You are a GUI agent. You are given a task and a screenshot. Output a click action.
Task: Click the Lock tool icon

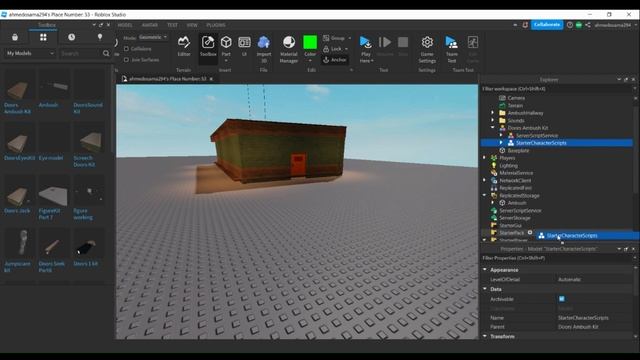pos(326,49)
